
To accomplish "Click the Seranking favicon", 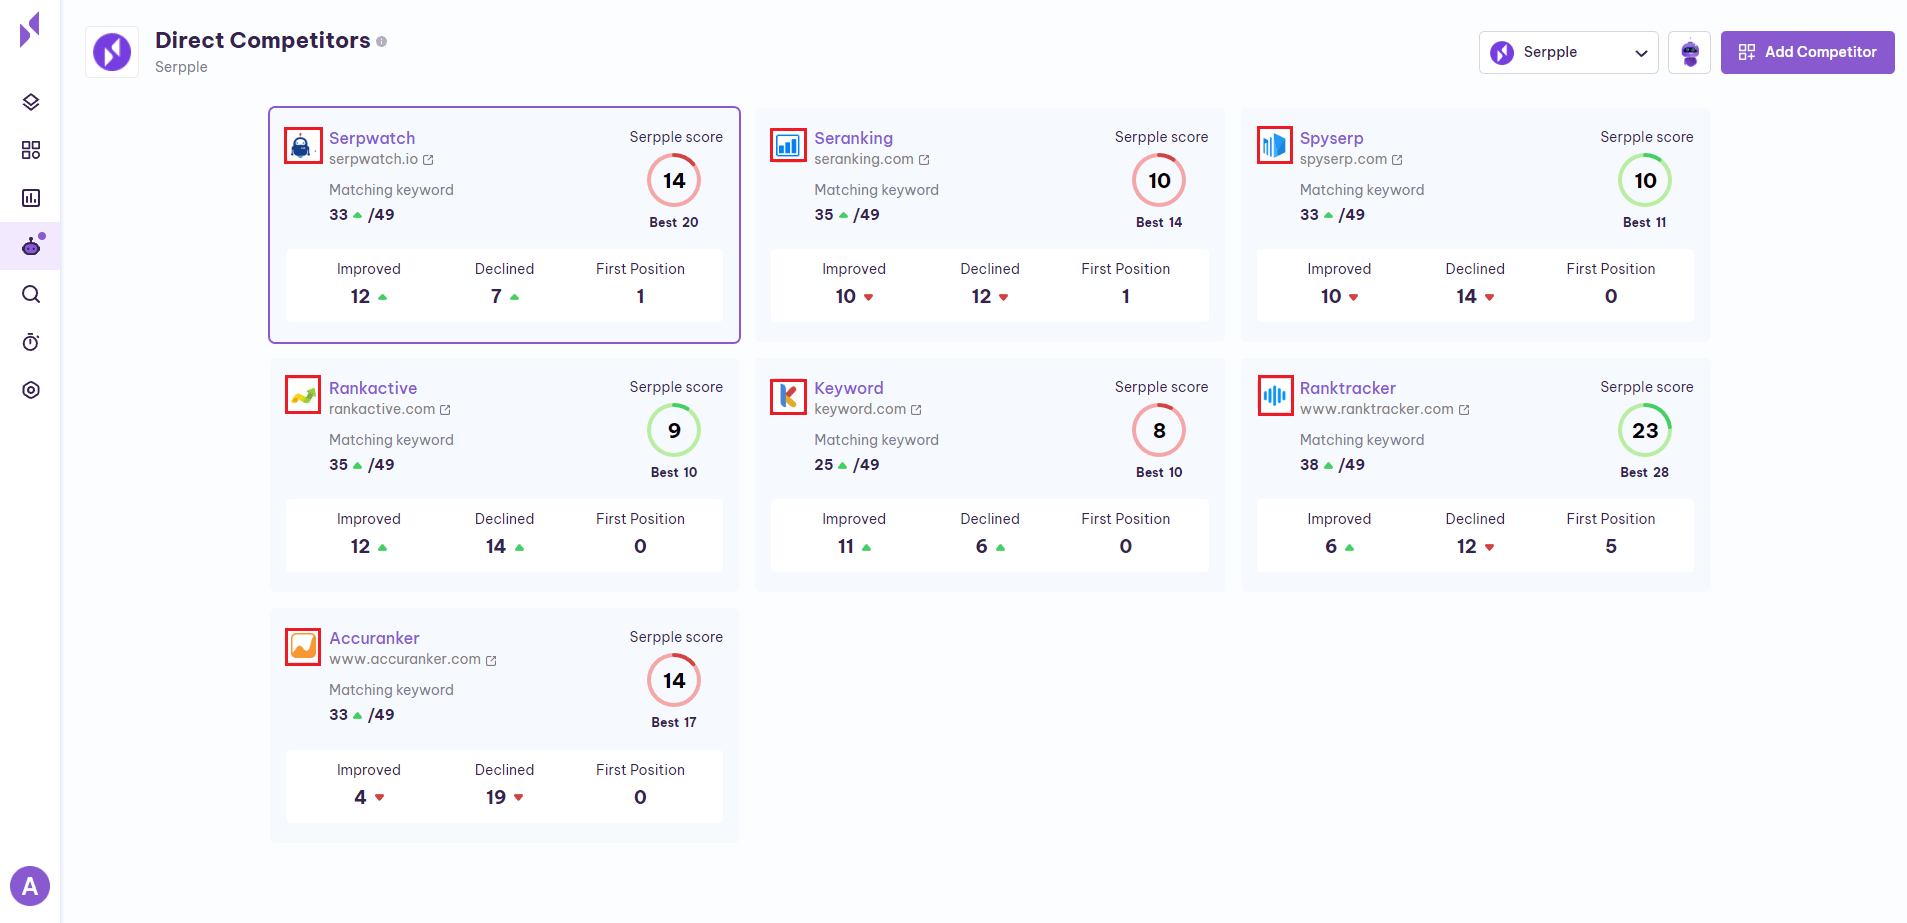I will point(788,146).
